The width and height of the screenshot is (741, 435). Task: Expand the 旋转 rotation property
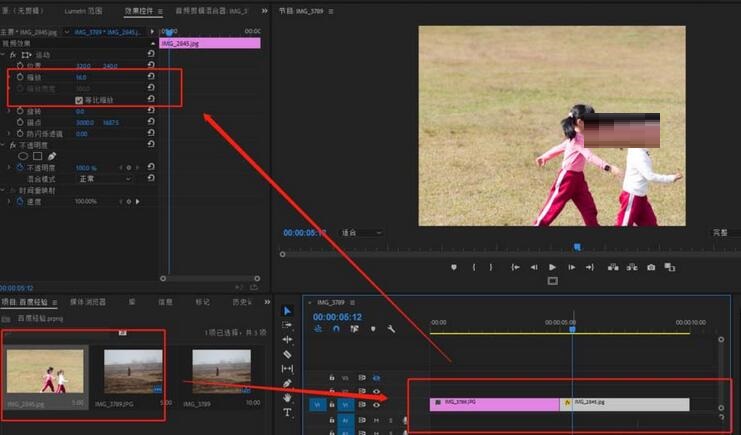click(9, 111)
